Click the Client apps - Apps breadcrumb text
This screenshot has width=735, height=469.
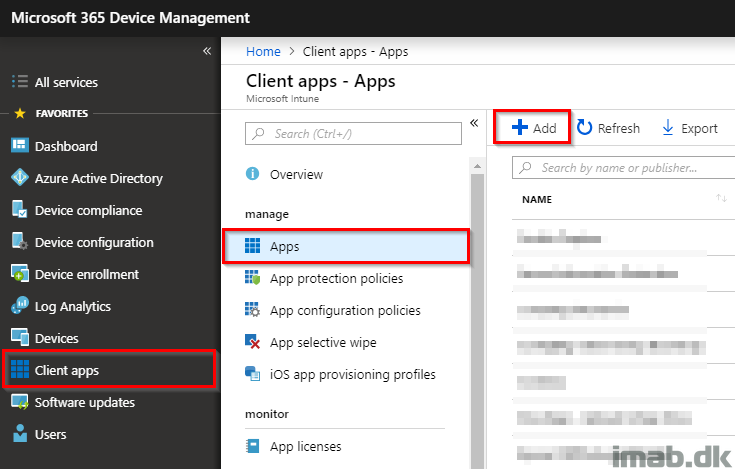355,52
